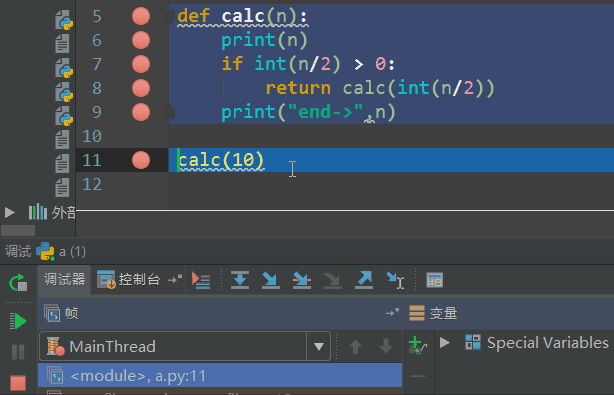Click the print(n) statement on line 6
614x395 pixels.
(264, 40)
